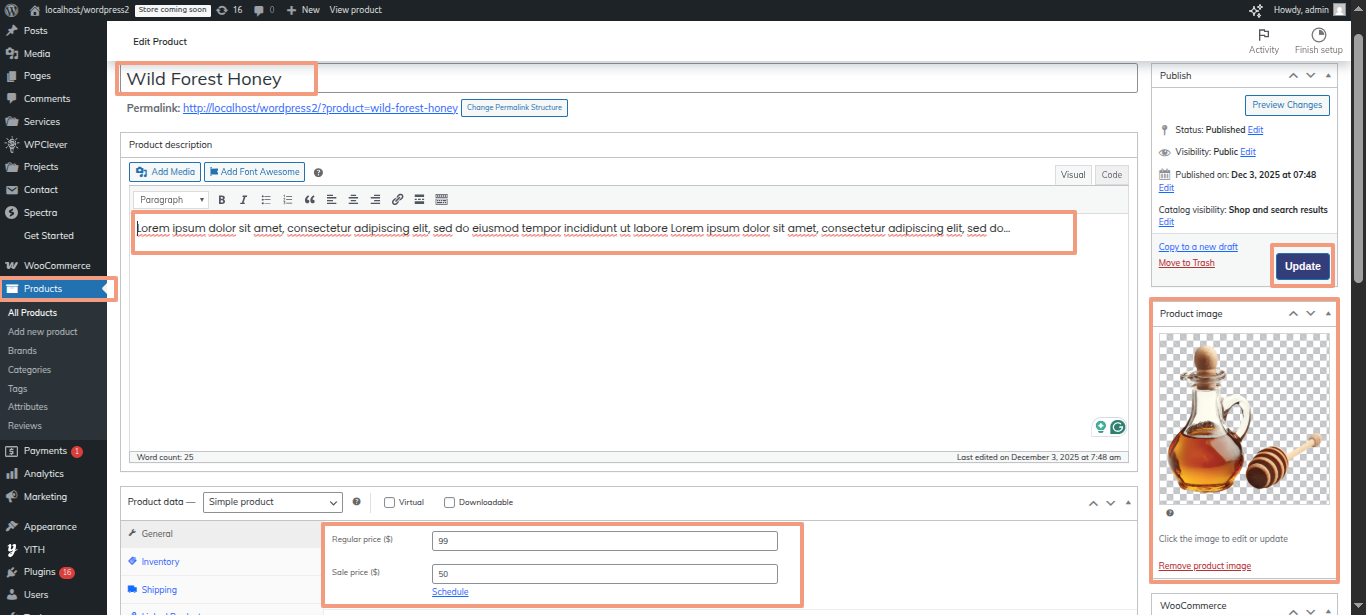Open the Inventory product data tab

click(x=160, y=562)
